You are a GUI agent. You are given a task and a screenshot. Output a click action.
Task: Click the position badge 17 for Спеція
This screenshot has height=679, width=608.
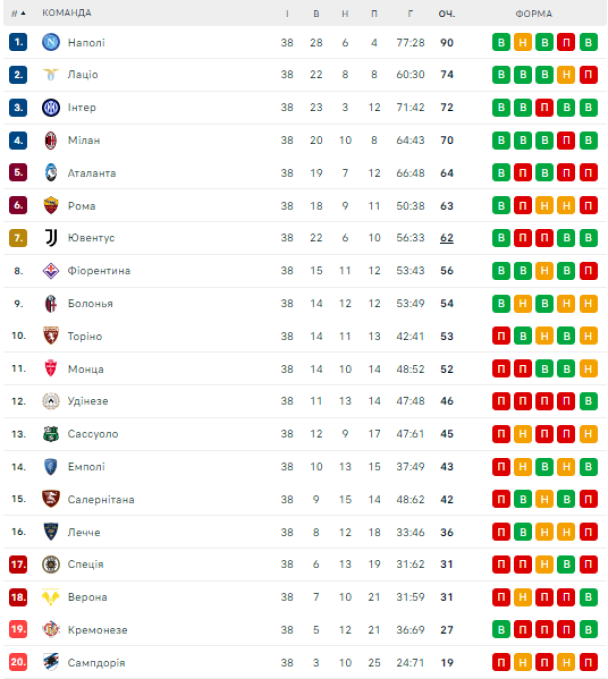[x=18, y=564]
